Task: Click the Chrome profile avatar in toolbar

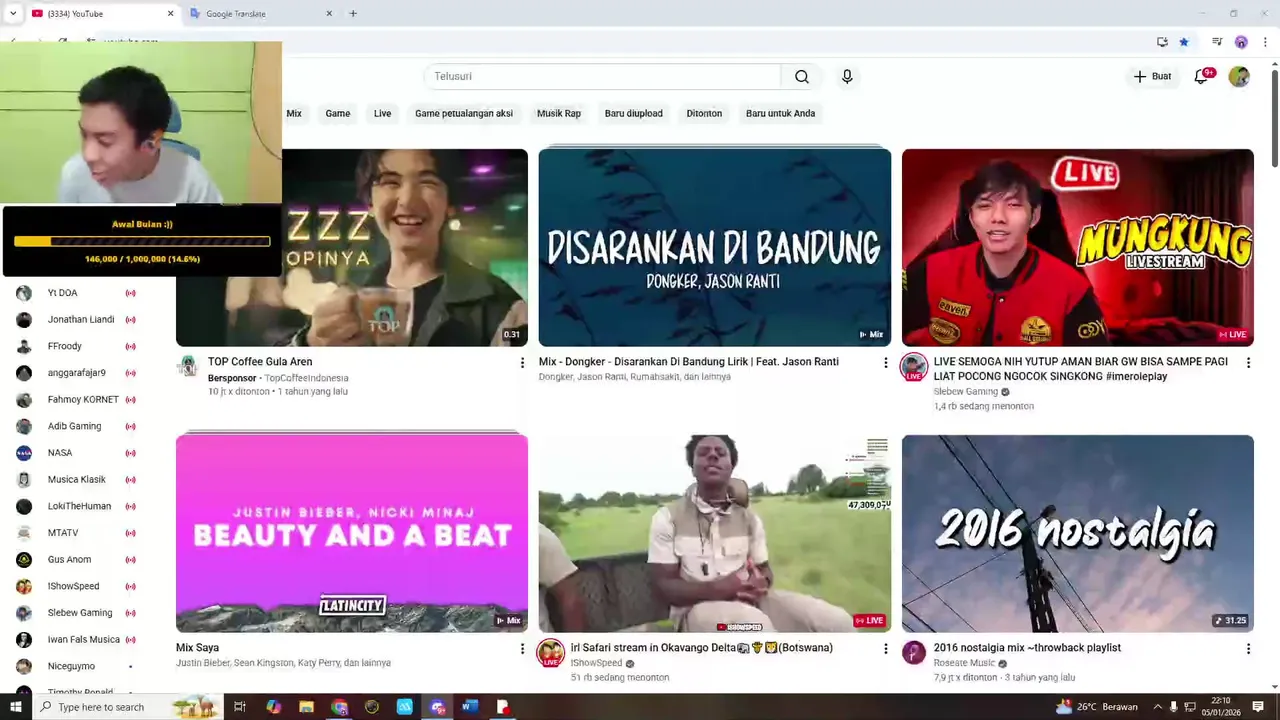Action: pyautogui.click(x=1241, y=42)
